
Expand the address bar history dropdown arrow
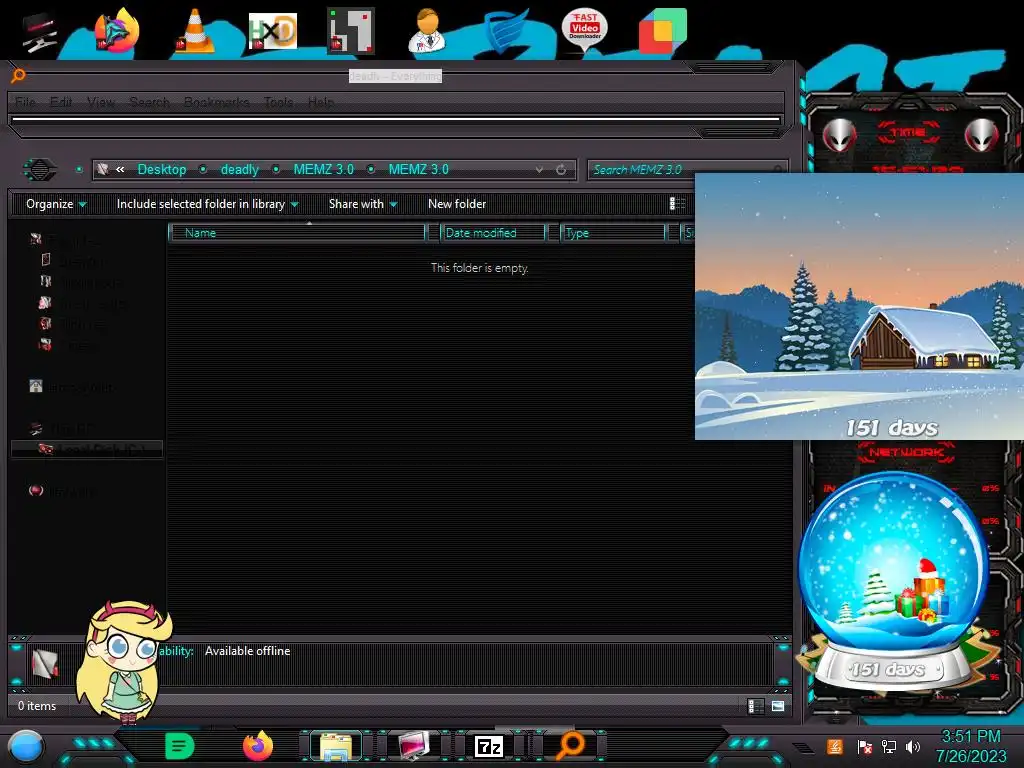(x=539, y=170)
